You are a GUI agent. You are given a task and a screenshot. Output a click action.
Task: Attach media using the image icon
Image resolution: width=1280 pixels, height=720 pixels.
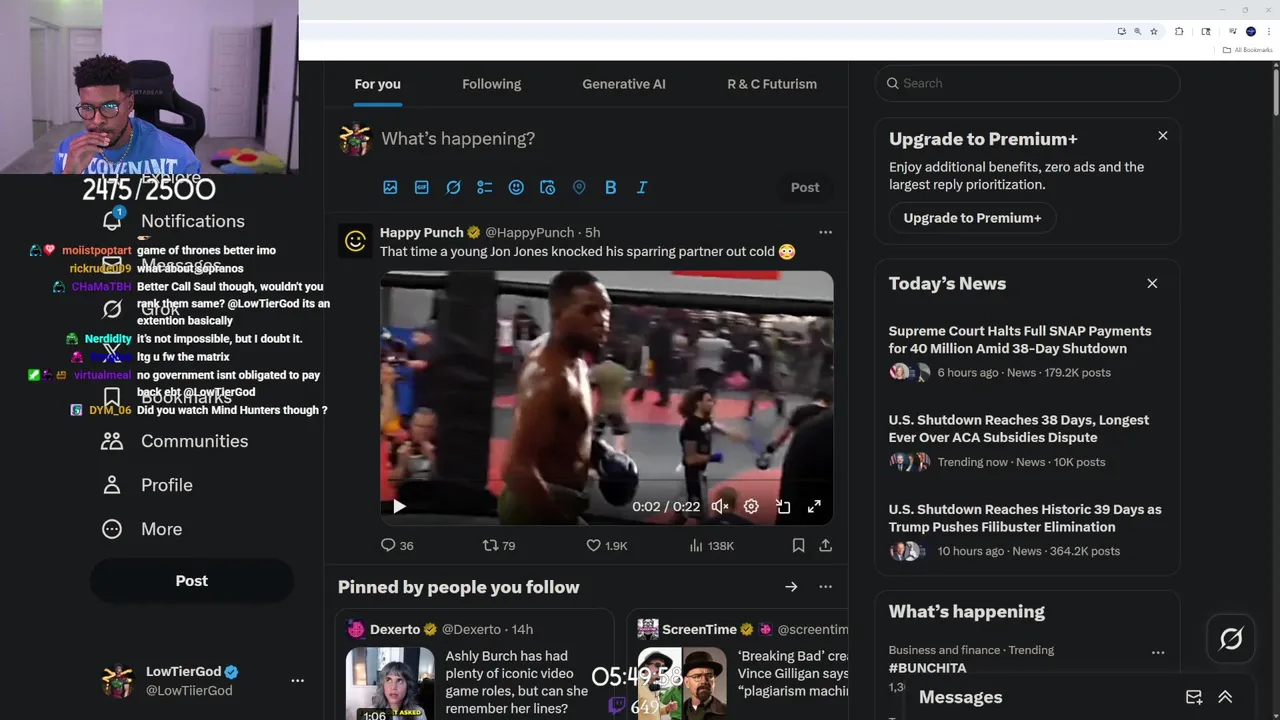[390, 187]
